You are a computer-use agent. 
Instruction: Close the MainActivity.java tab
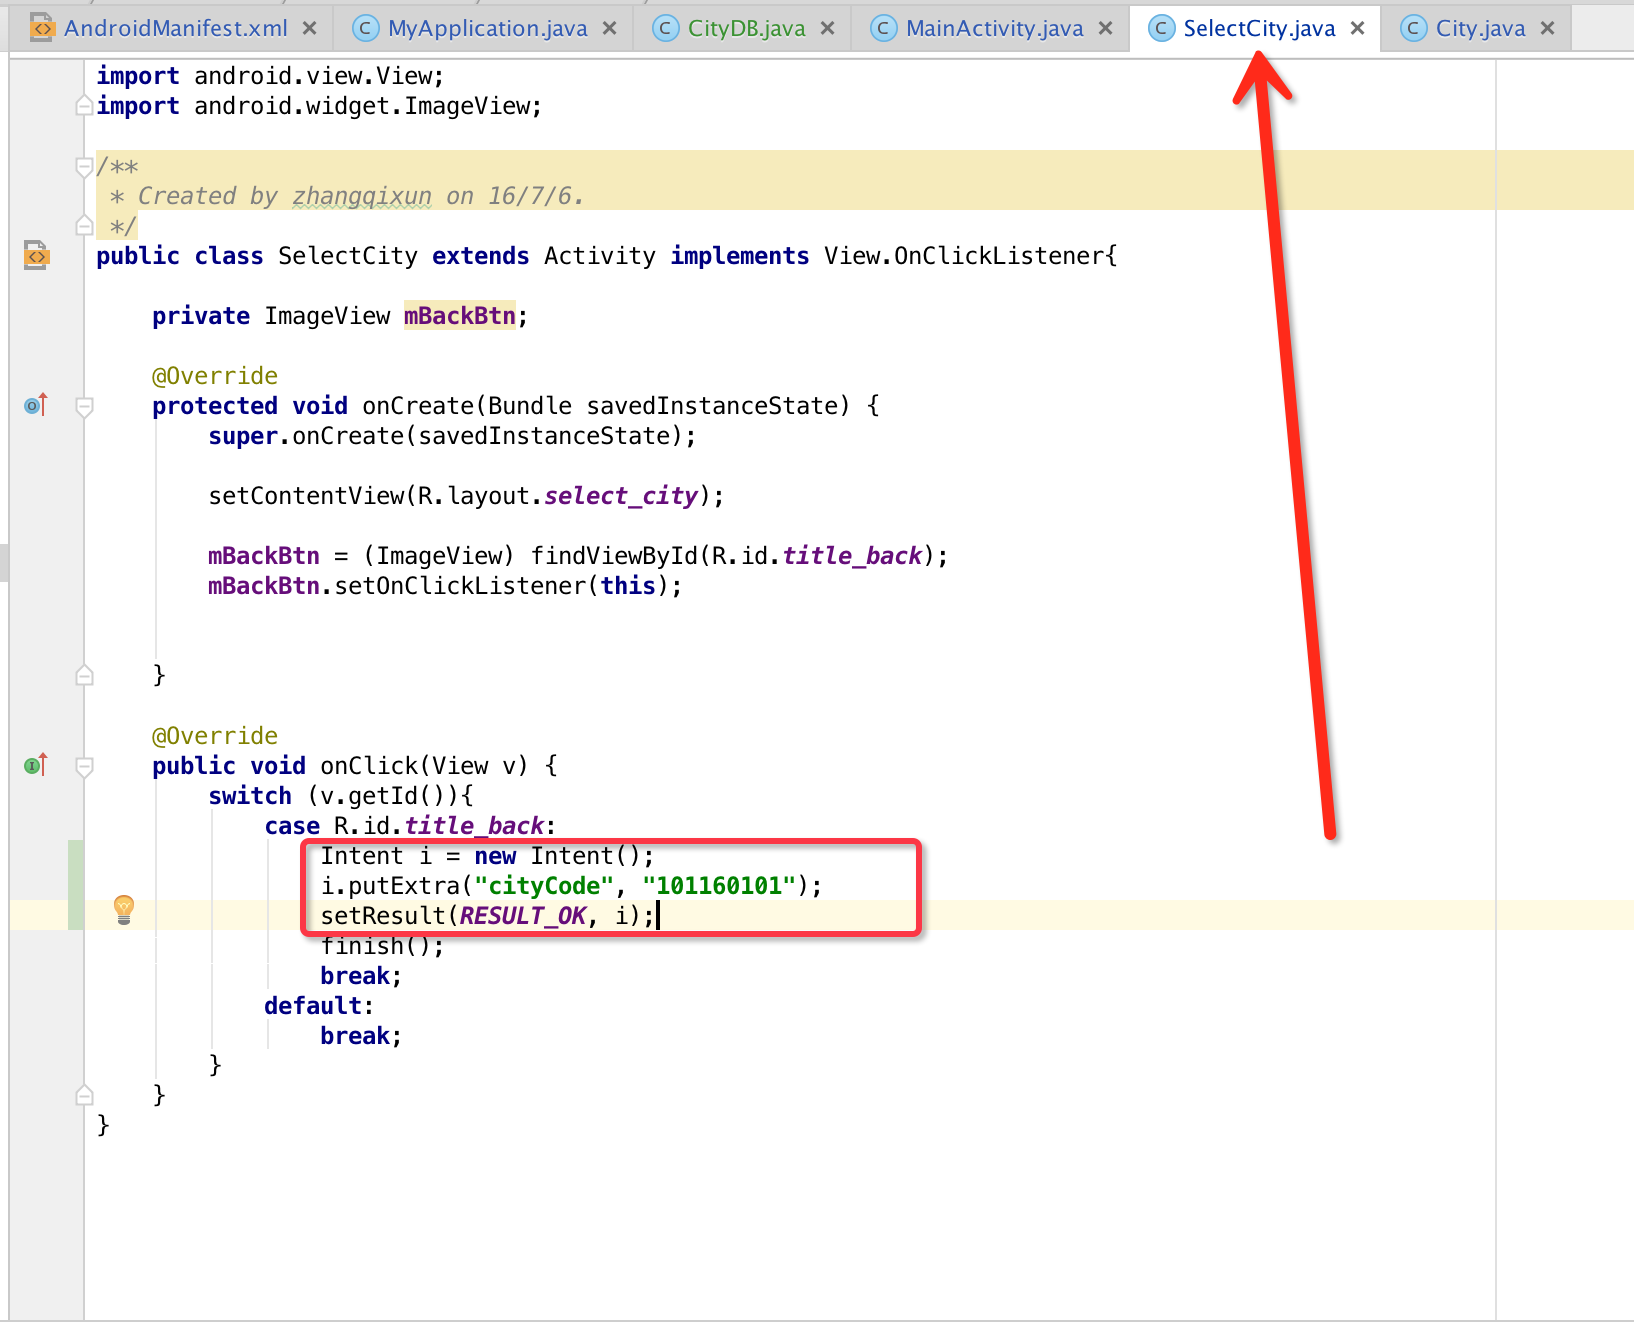1105,28
